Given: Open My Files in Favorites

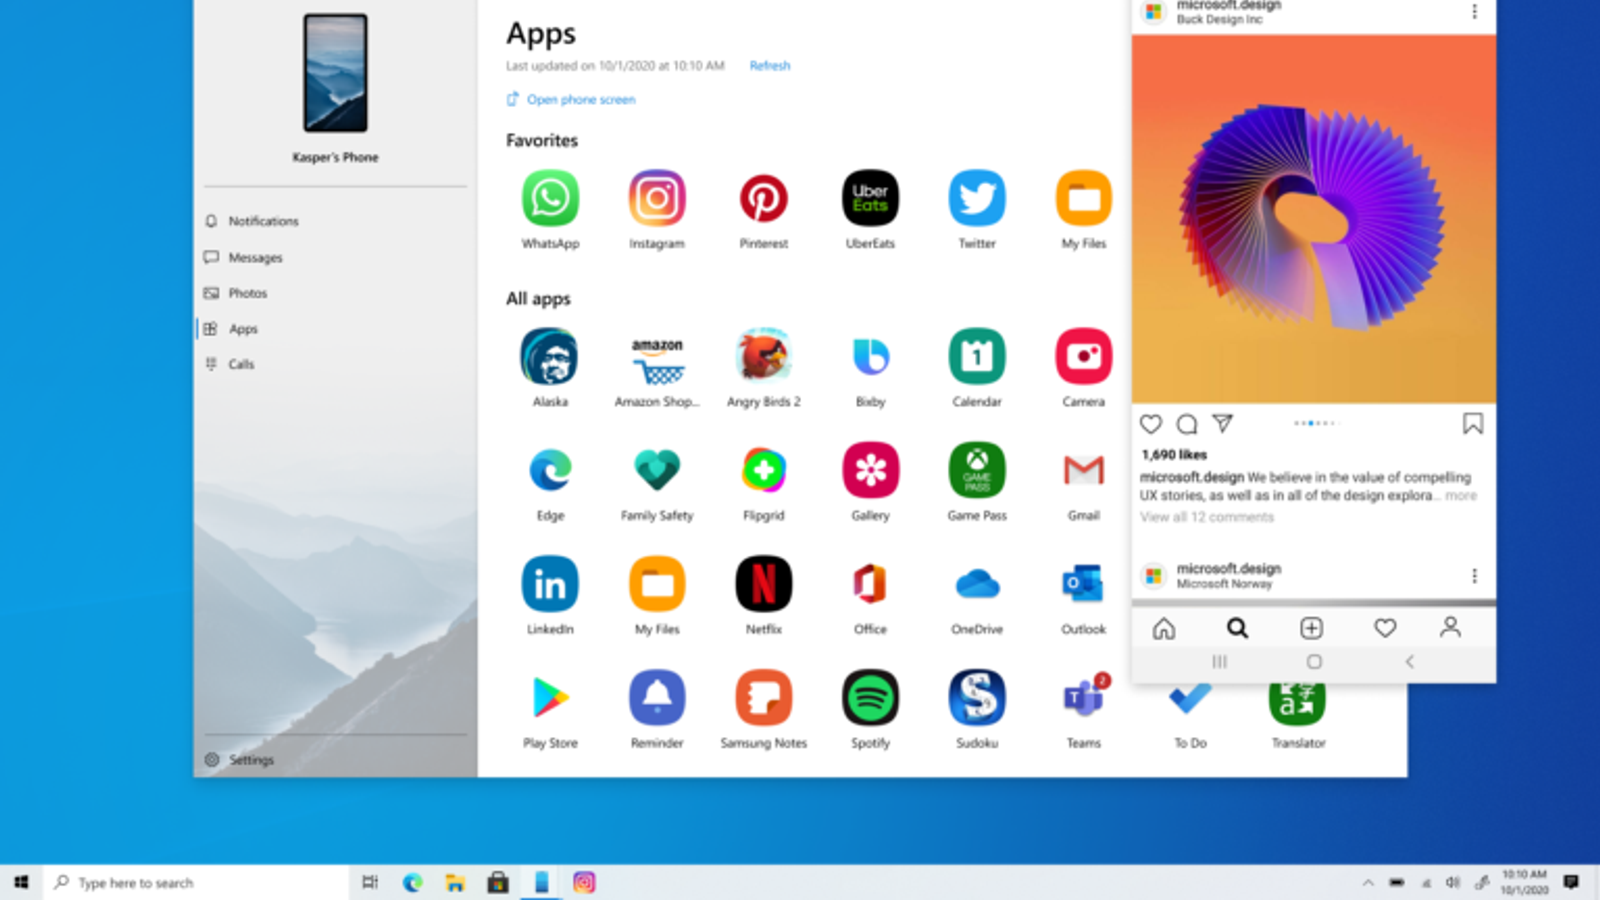Looking at the screenshot, I should click(x=1084, y=198).
